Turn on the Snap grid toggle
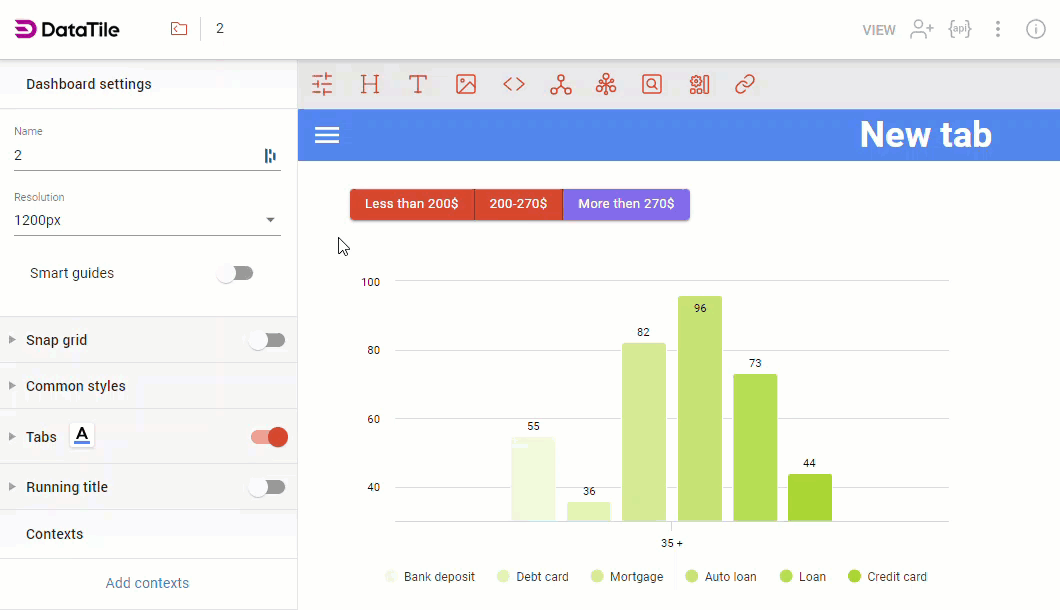Image resolution: width=1060 pixels, height=610 pixels. 267,340
